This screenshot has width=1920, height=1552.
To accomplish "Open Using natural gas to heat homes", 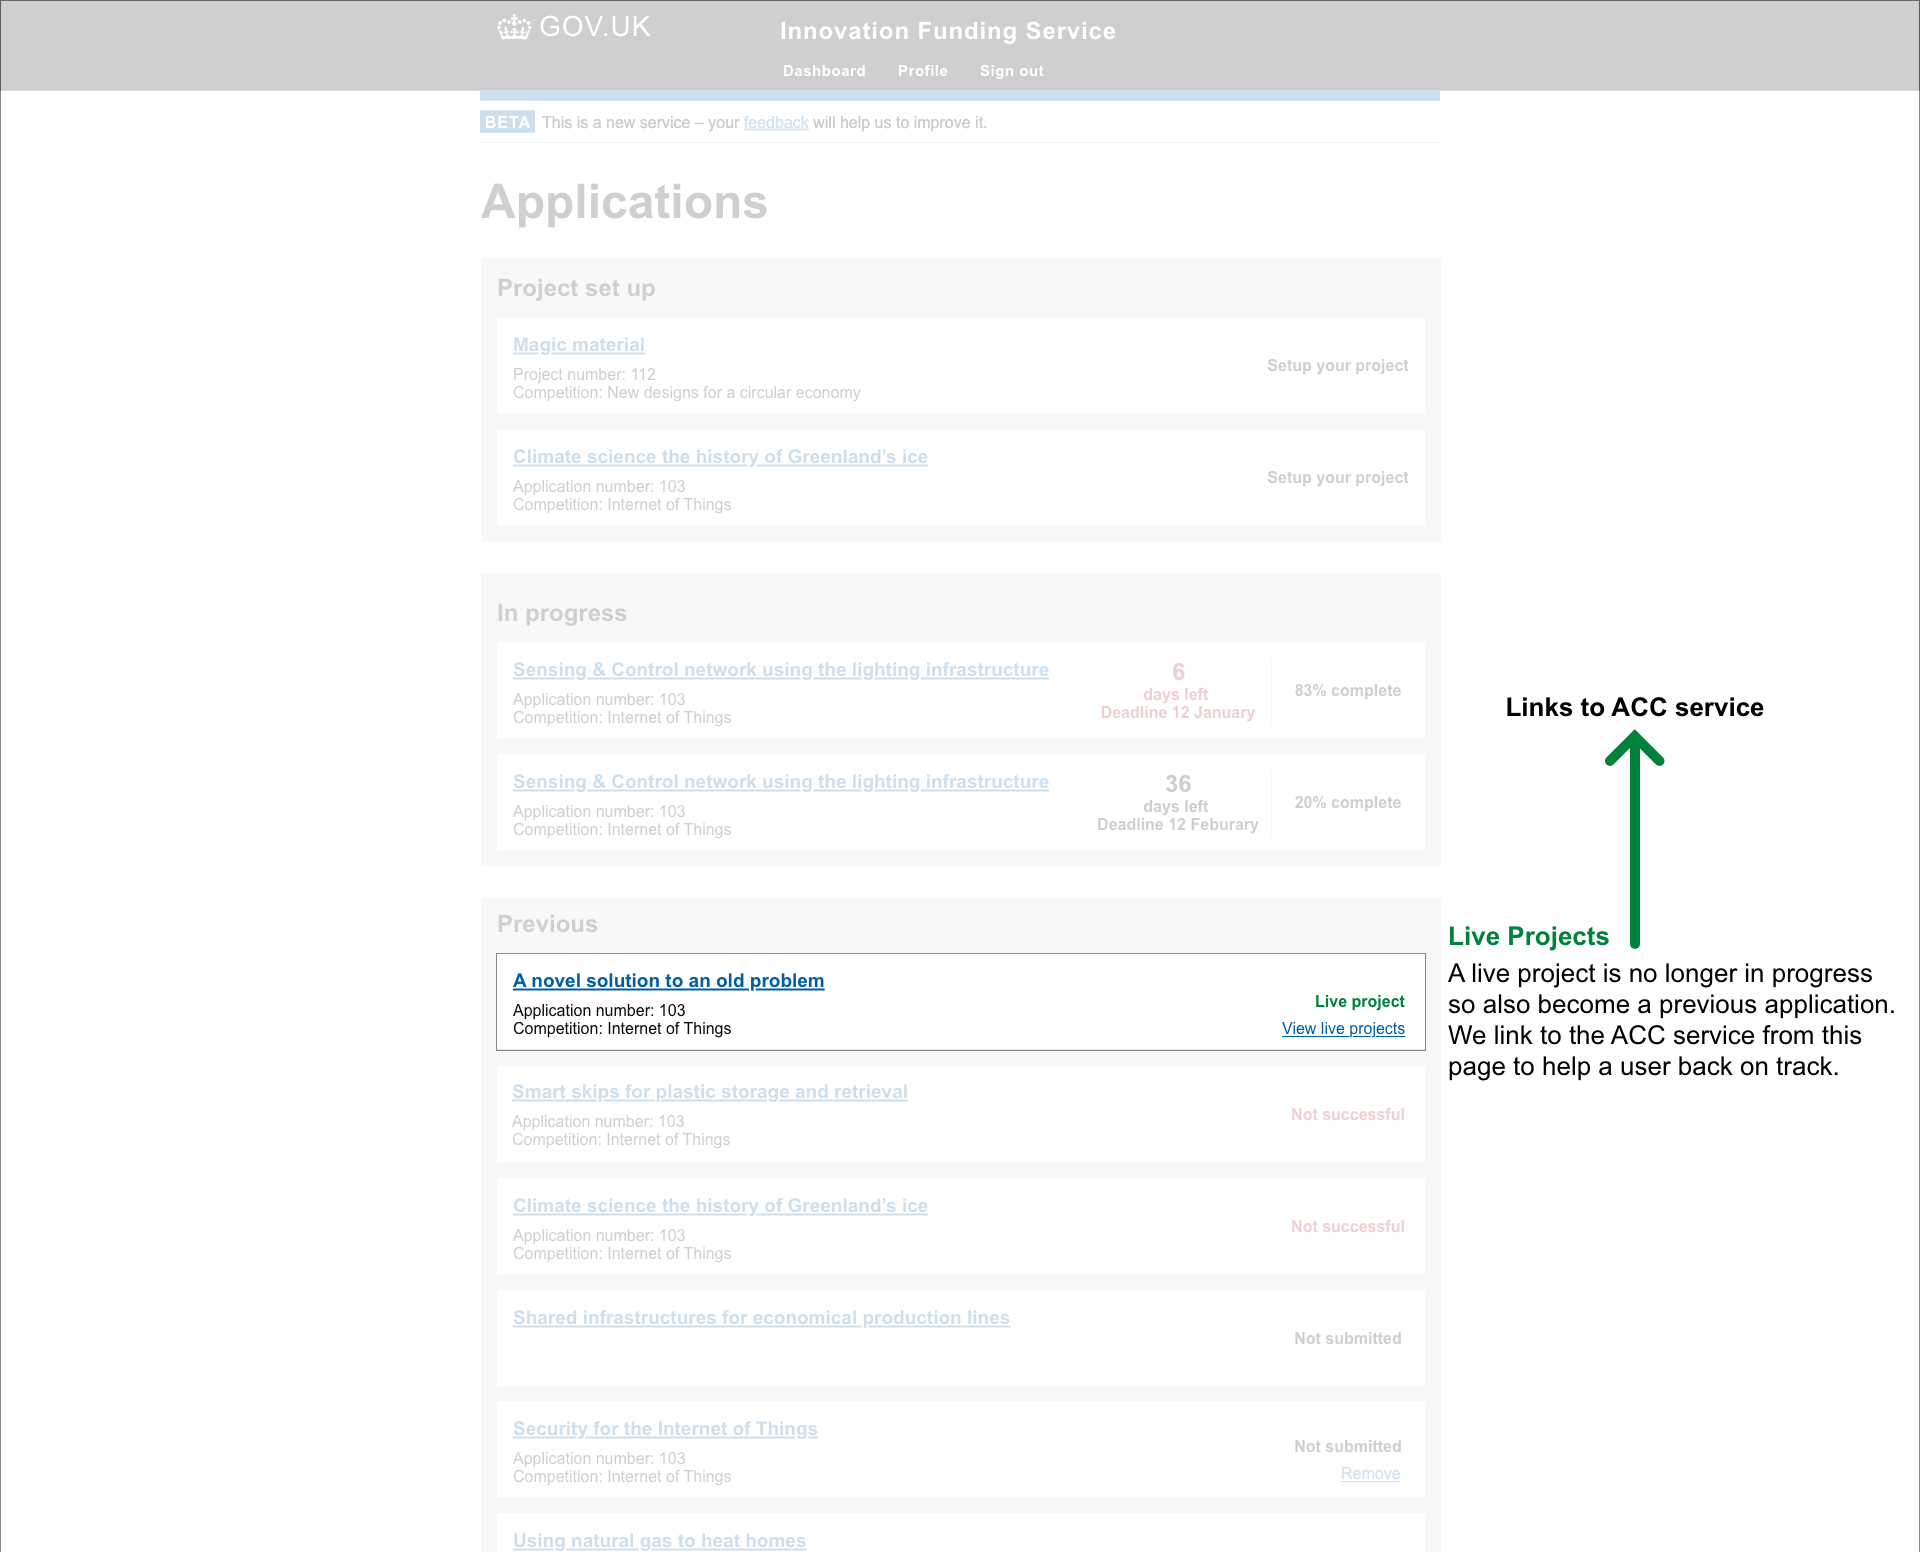I will [659, 1540].
